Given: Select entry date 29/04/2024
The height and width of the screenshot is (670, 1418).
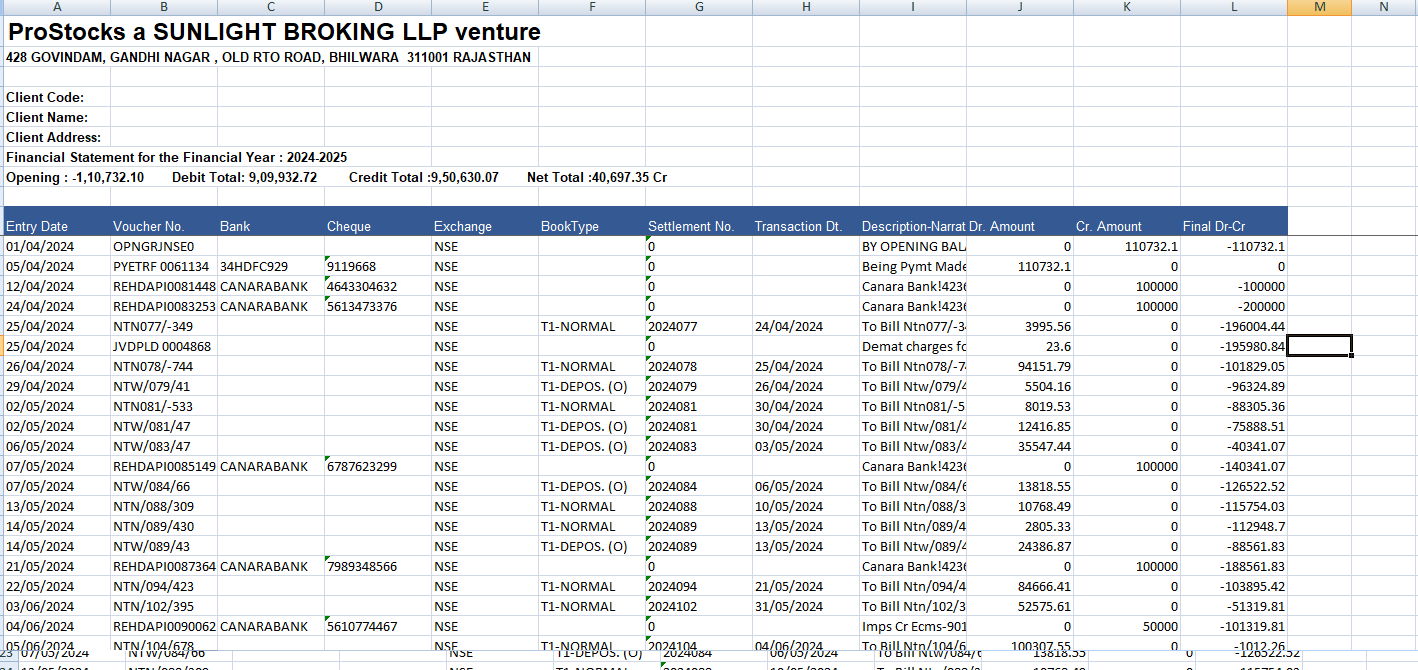Looking at the screenshot, I should click(x=57, y=386).
